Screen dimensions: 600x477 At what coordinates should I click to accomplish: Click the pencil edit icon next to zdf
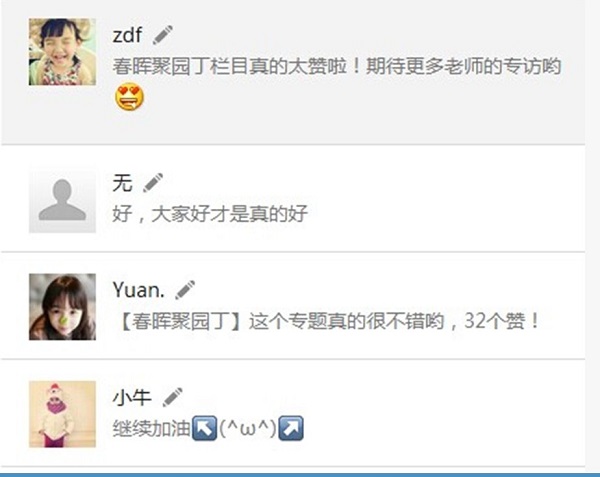(163, 35)
